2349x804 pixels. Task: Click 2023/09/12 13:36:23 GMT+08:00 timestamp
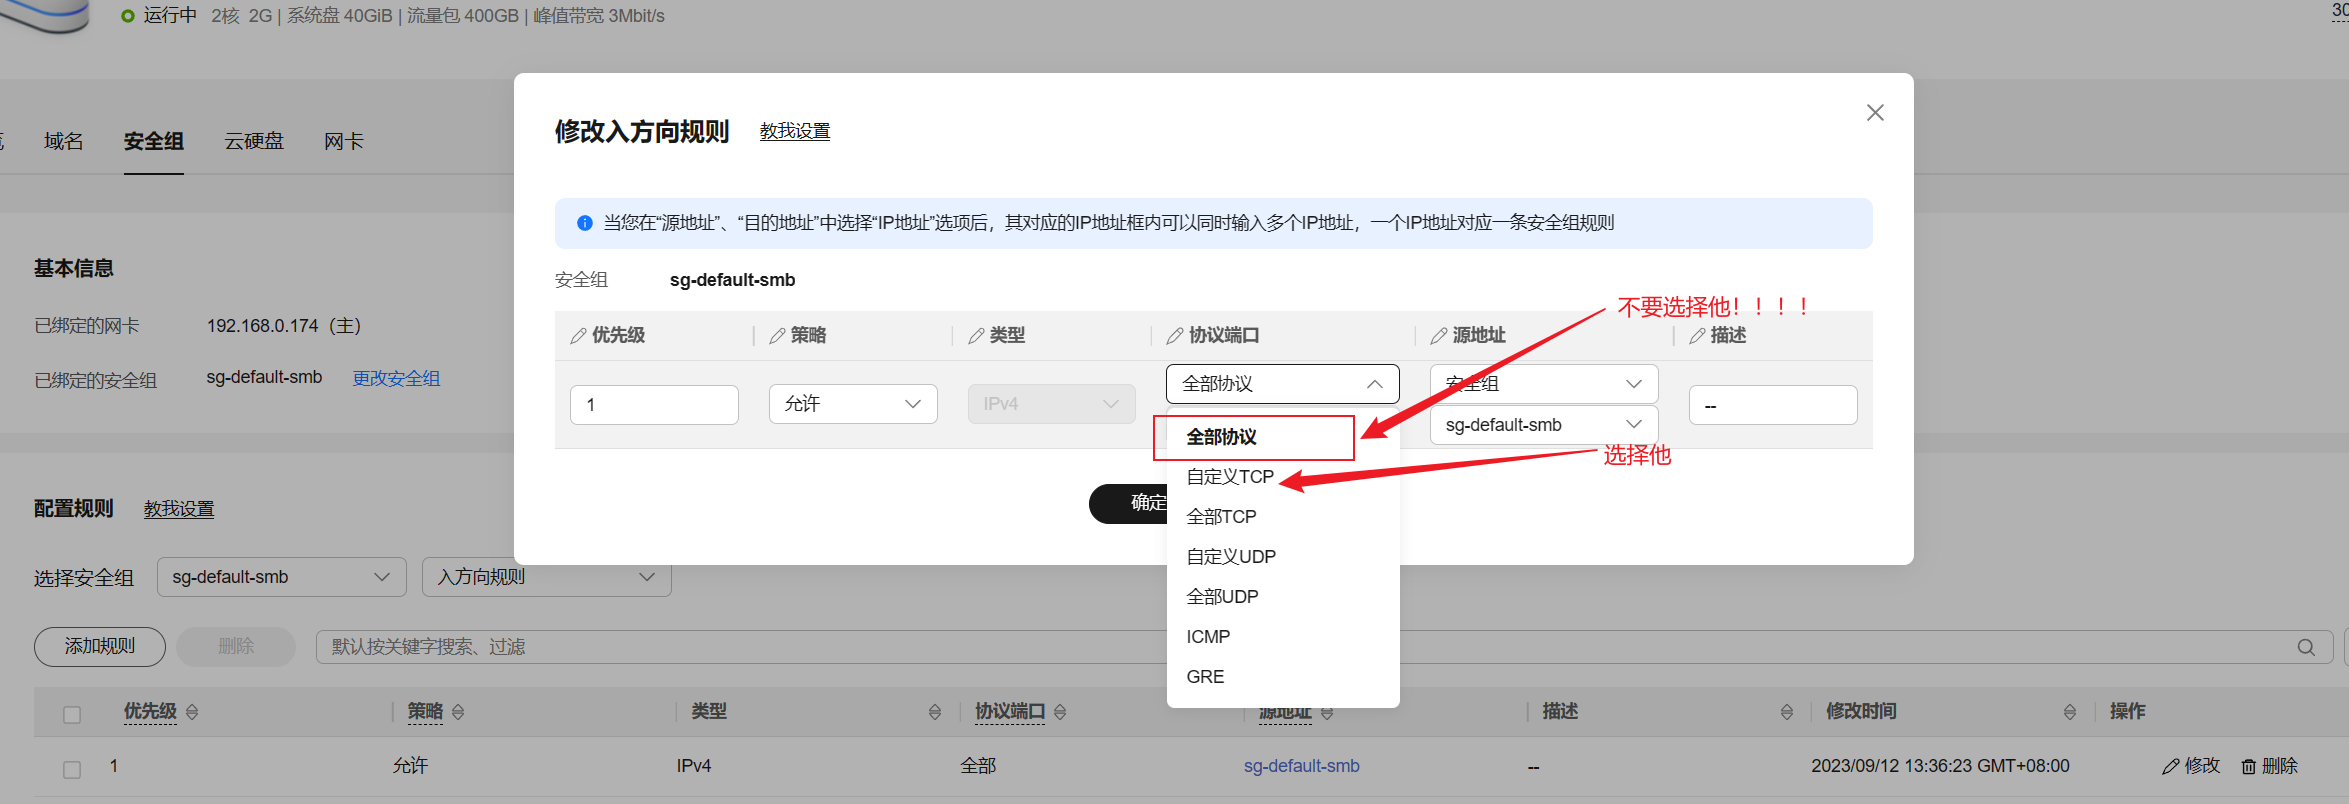pyautogui.click(x=1940, y=766)
